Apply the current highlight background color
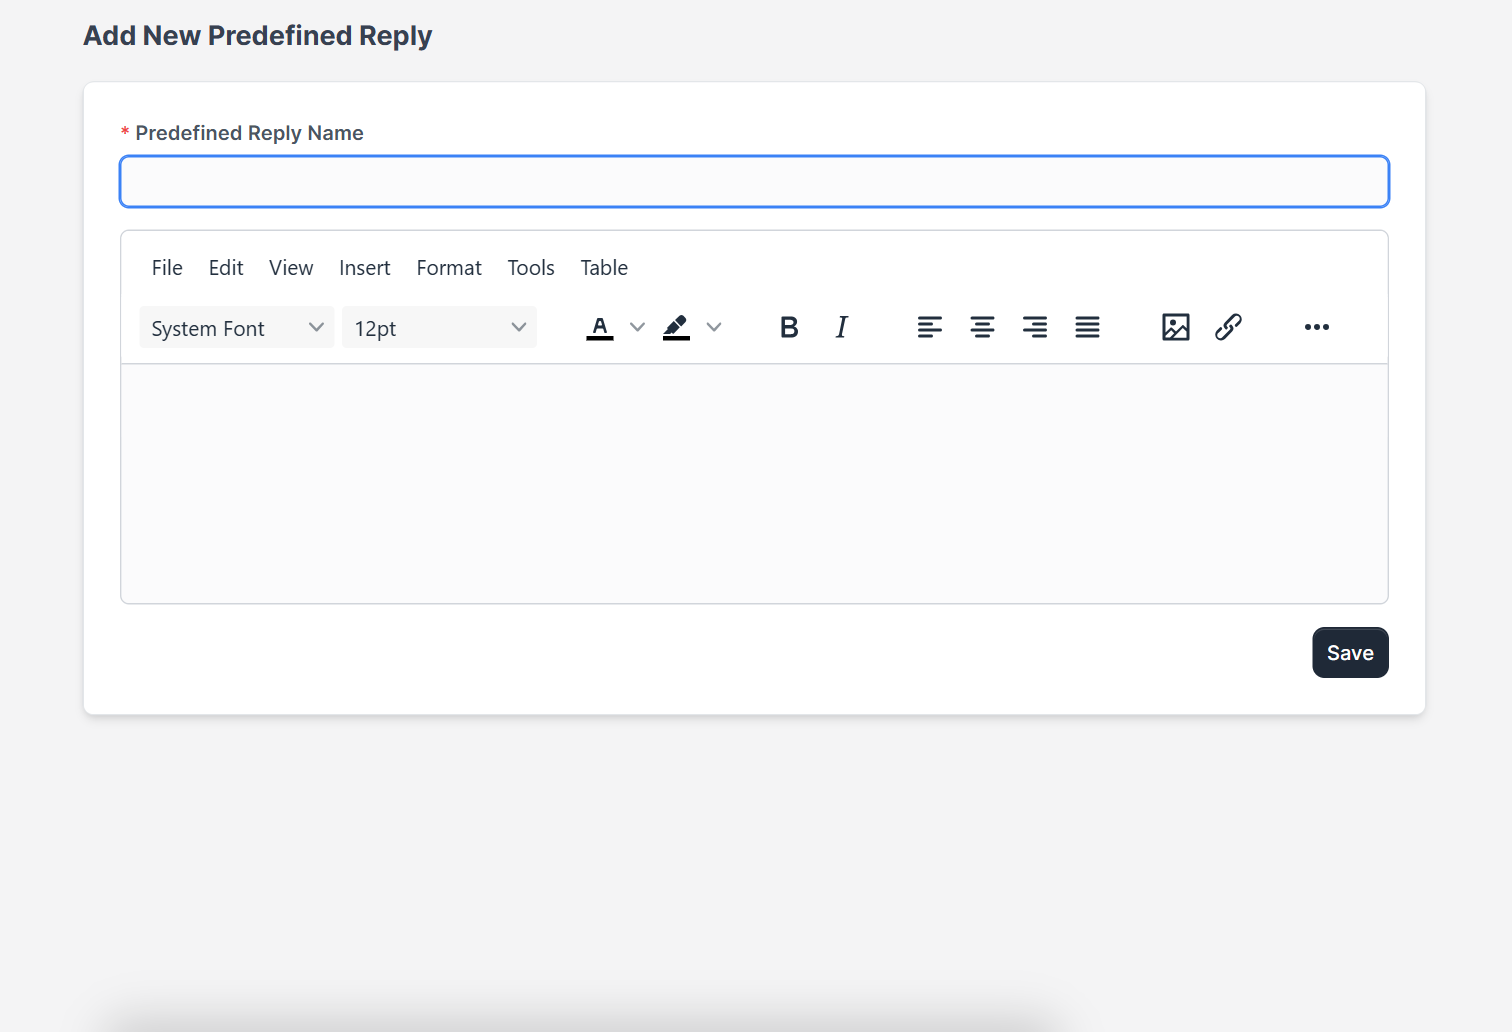This screenshot has height=1032, width=1512. click(x=676, y=327)
